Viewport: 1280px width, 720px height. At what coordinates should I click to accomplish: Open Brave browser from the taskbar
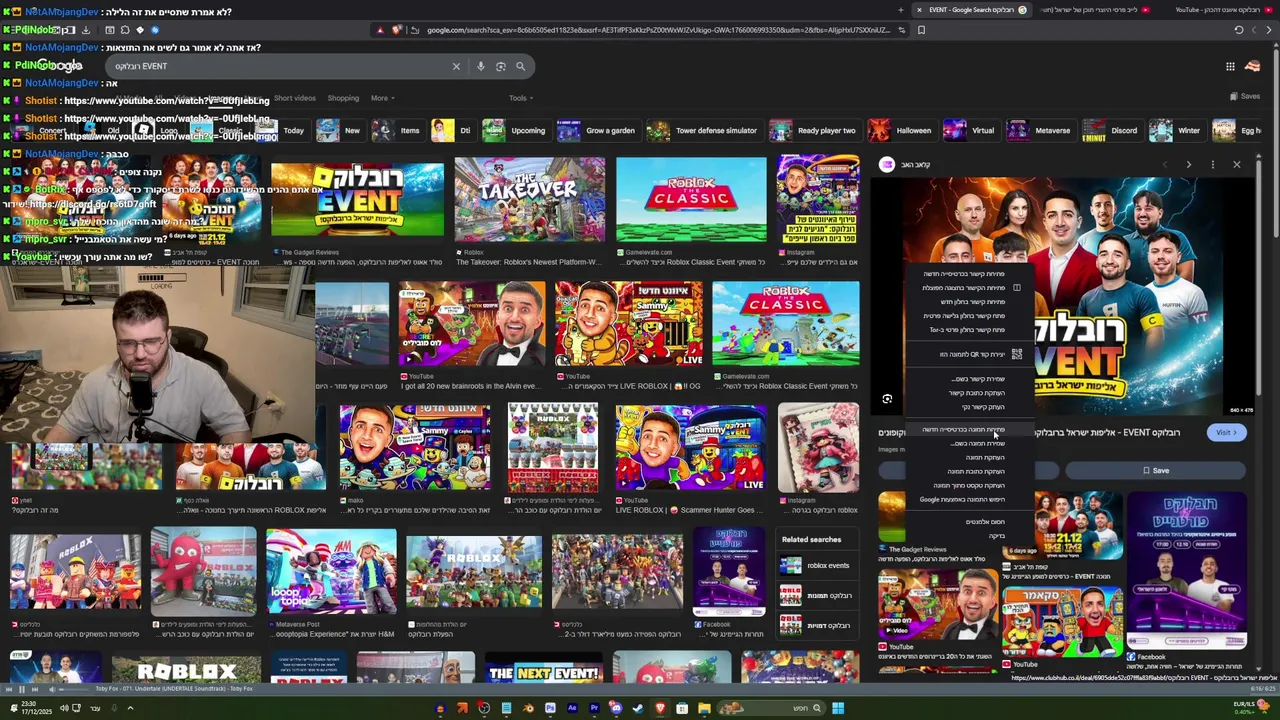click(660, 708)
